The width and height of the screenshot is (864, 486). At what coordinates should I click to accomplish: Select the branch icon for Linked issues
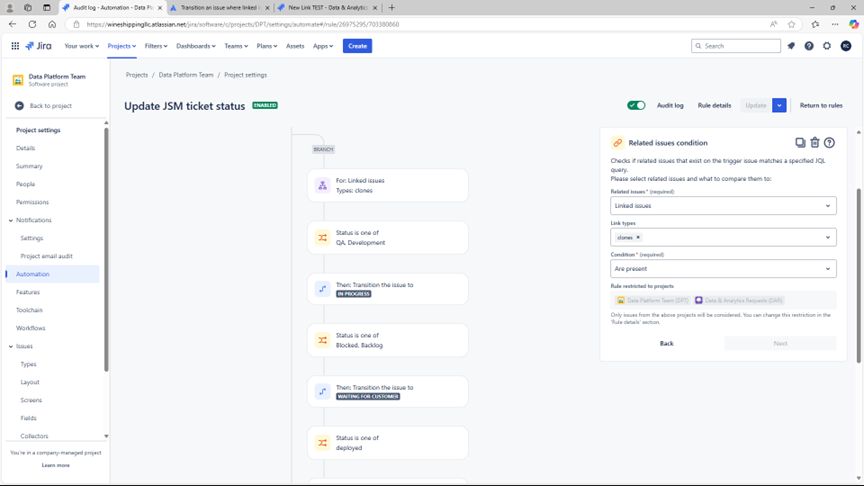coord(322,186)
